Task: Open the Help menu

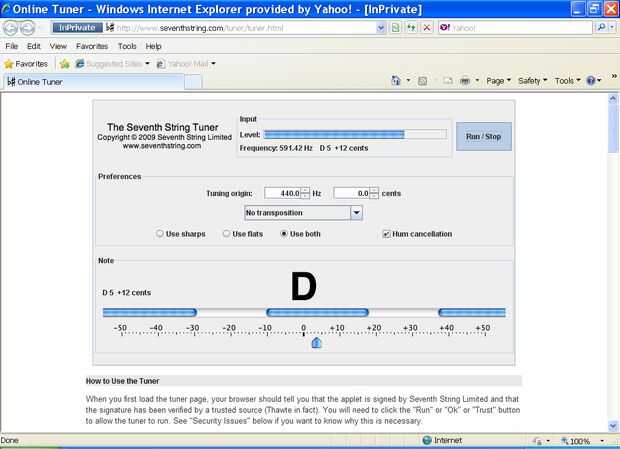Action: point(153,46)
